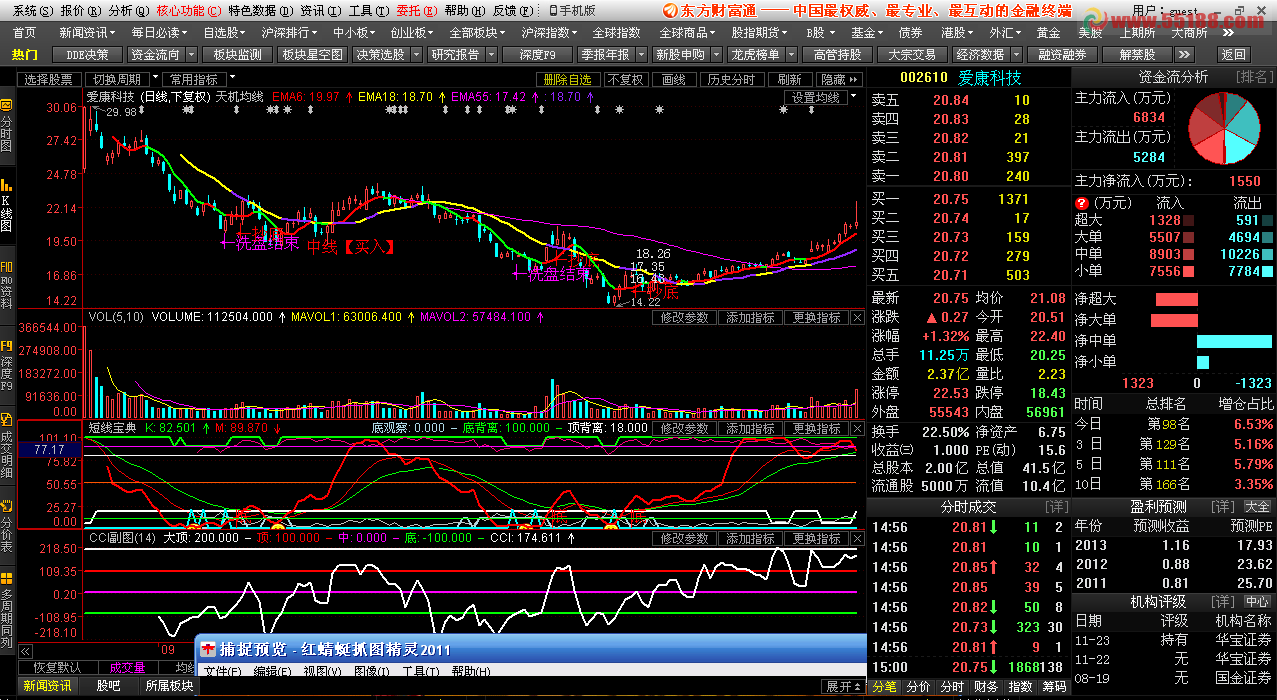Switch to K线图 in the left sidebar
1277x700 pixels.
pyautogui.click(x=6, y=207)
